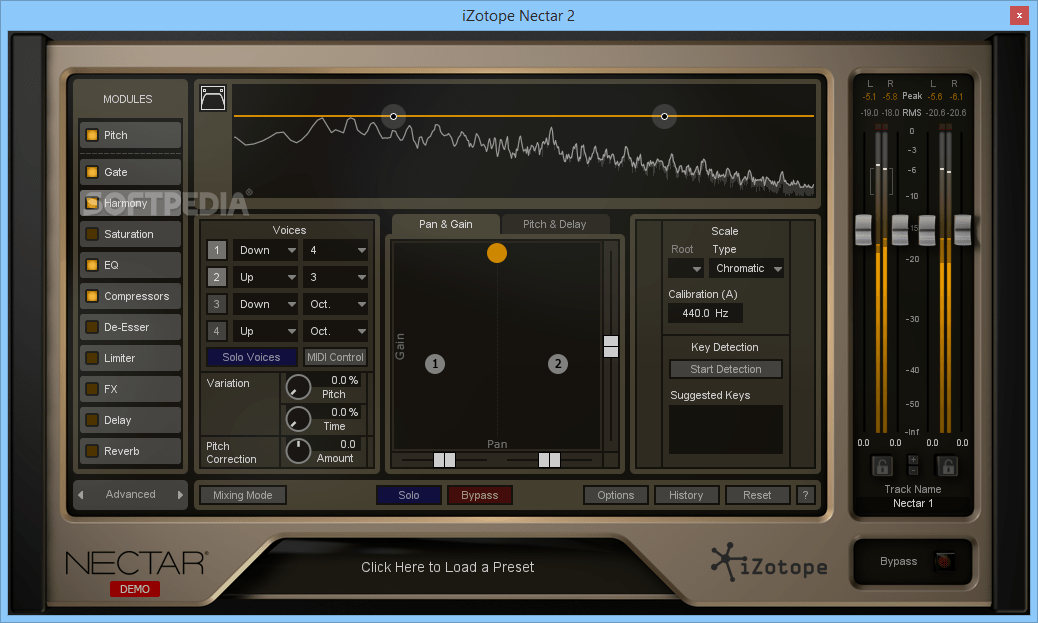Image resolution: width=1038 pixels, height=623 pixels.
Task: Select the Pan & Gain tab
Action: (445, 224)
